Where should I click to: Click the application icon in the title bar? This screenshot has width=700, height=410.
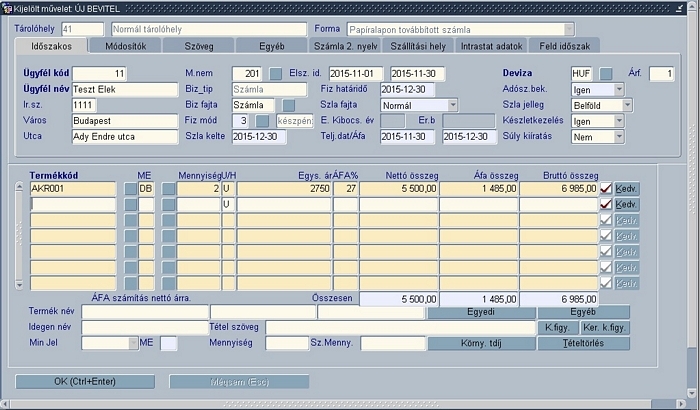[x=7, y=8]
